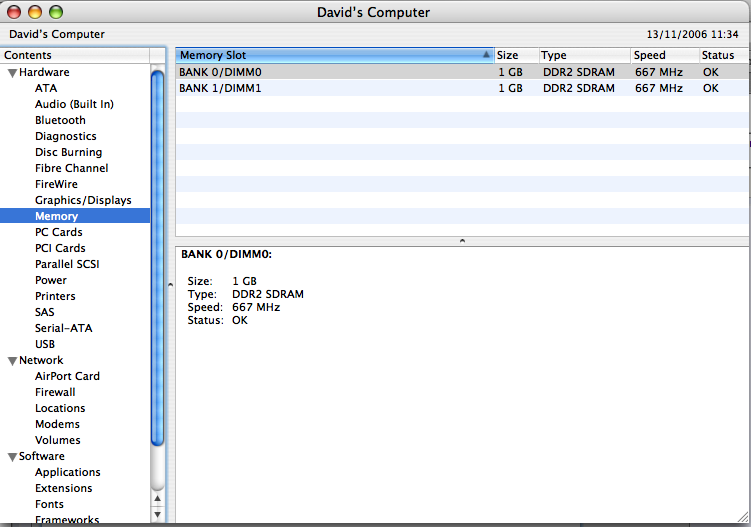Close the David's Computer window

point(14,12)
